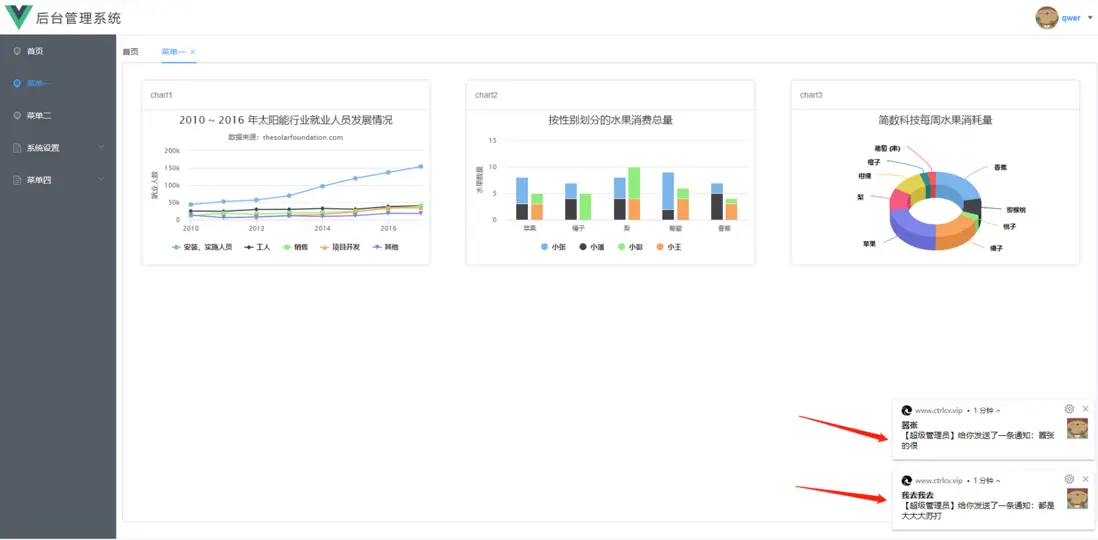Click the qwer username link
This screenshot has height=540, width=1098.
coord(1071,18)
